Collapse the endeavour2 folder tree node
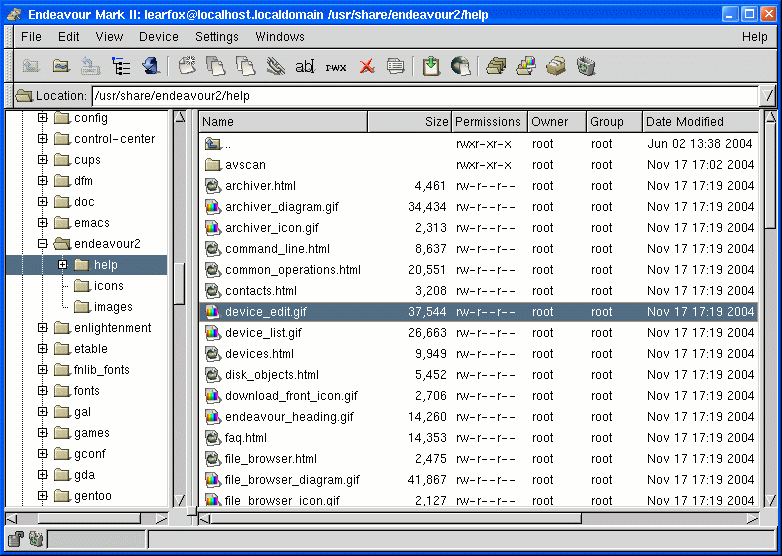The height and width of the screenshot is (556, 782). click(x=43, y=244)
